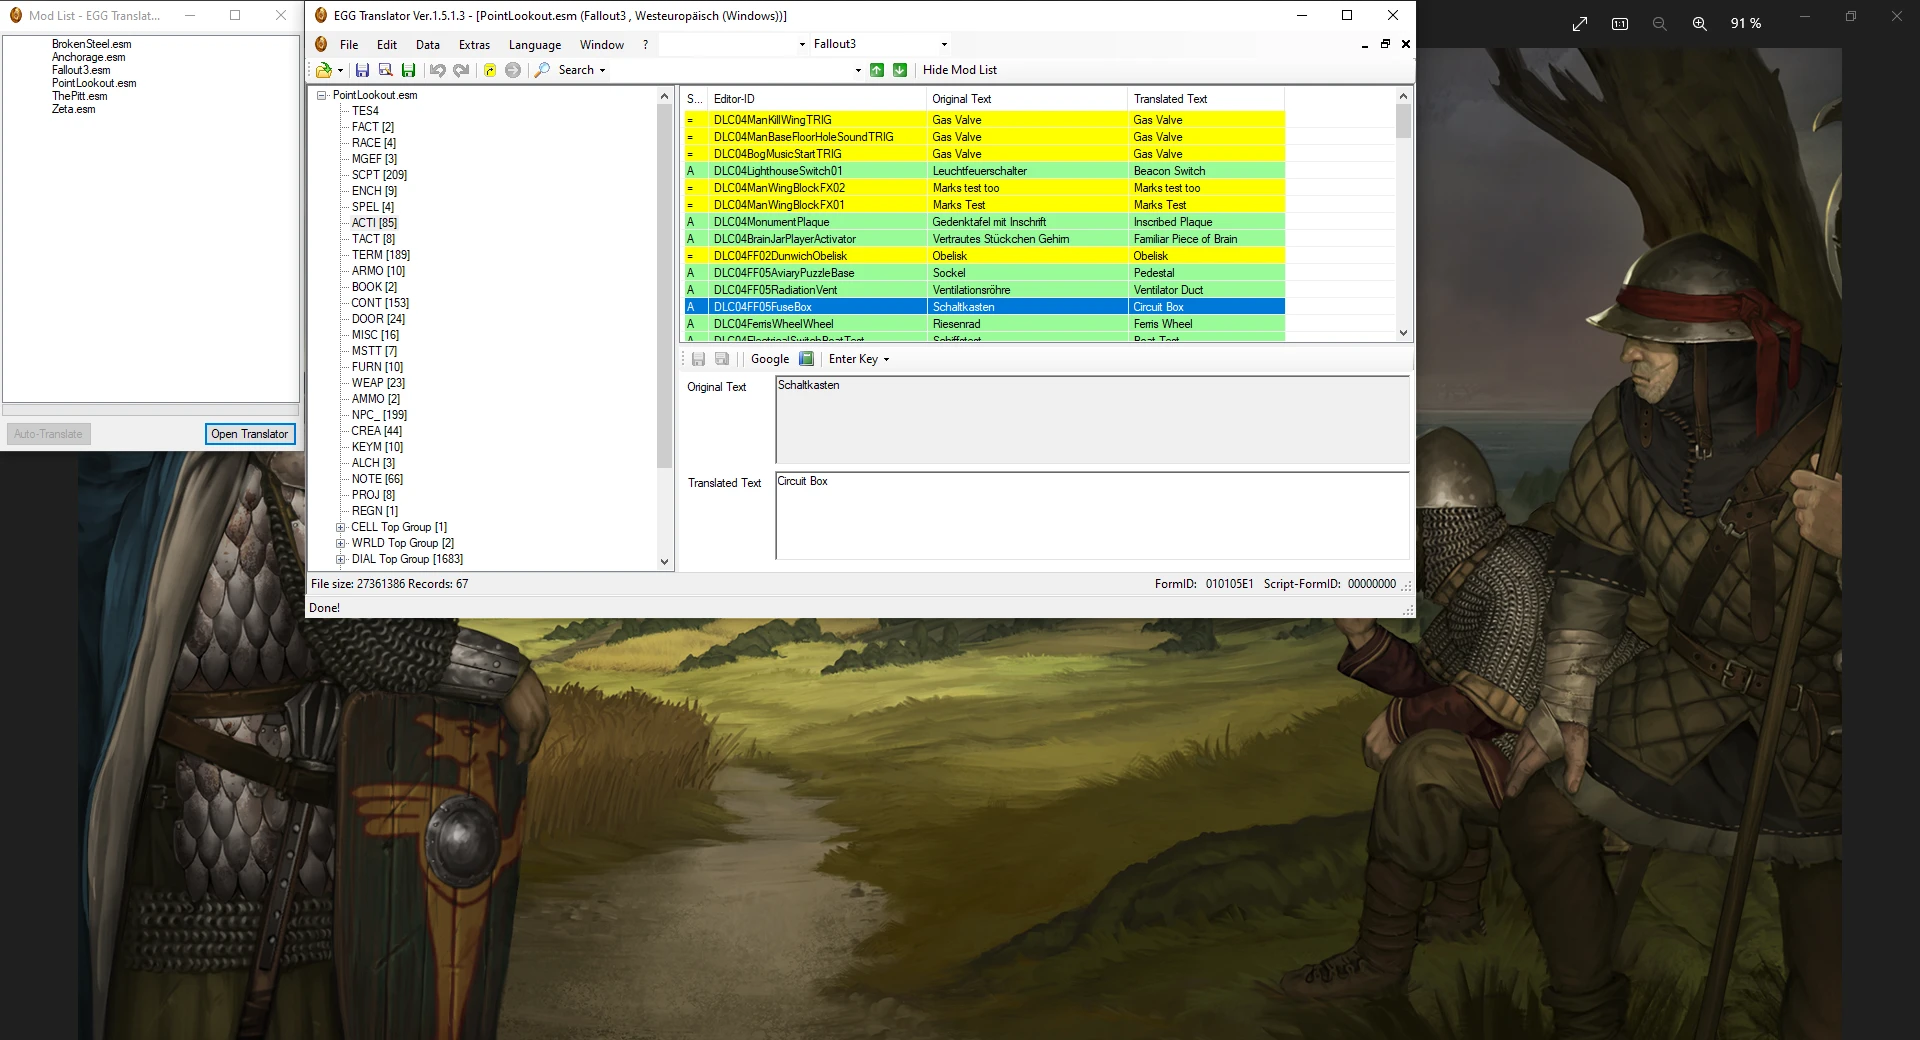Click Hide Mod List button
The image size is (1920, 1040).
click(x=960, y=70)
